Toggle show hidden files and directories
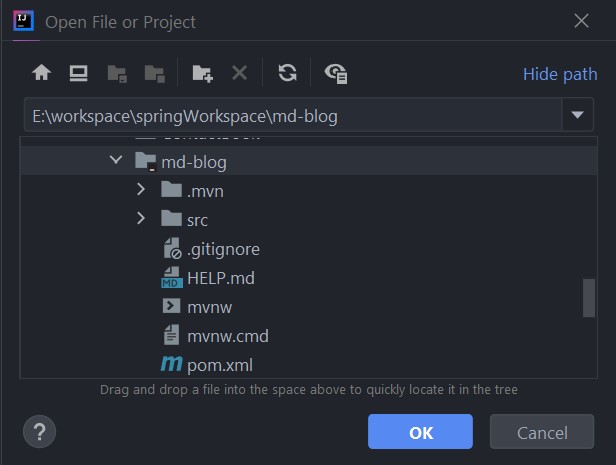 tap(336, 73)
